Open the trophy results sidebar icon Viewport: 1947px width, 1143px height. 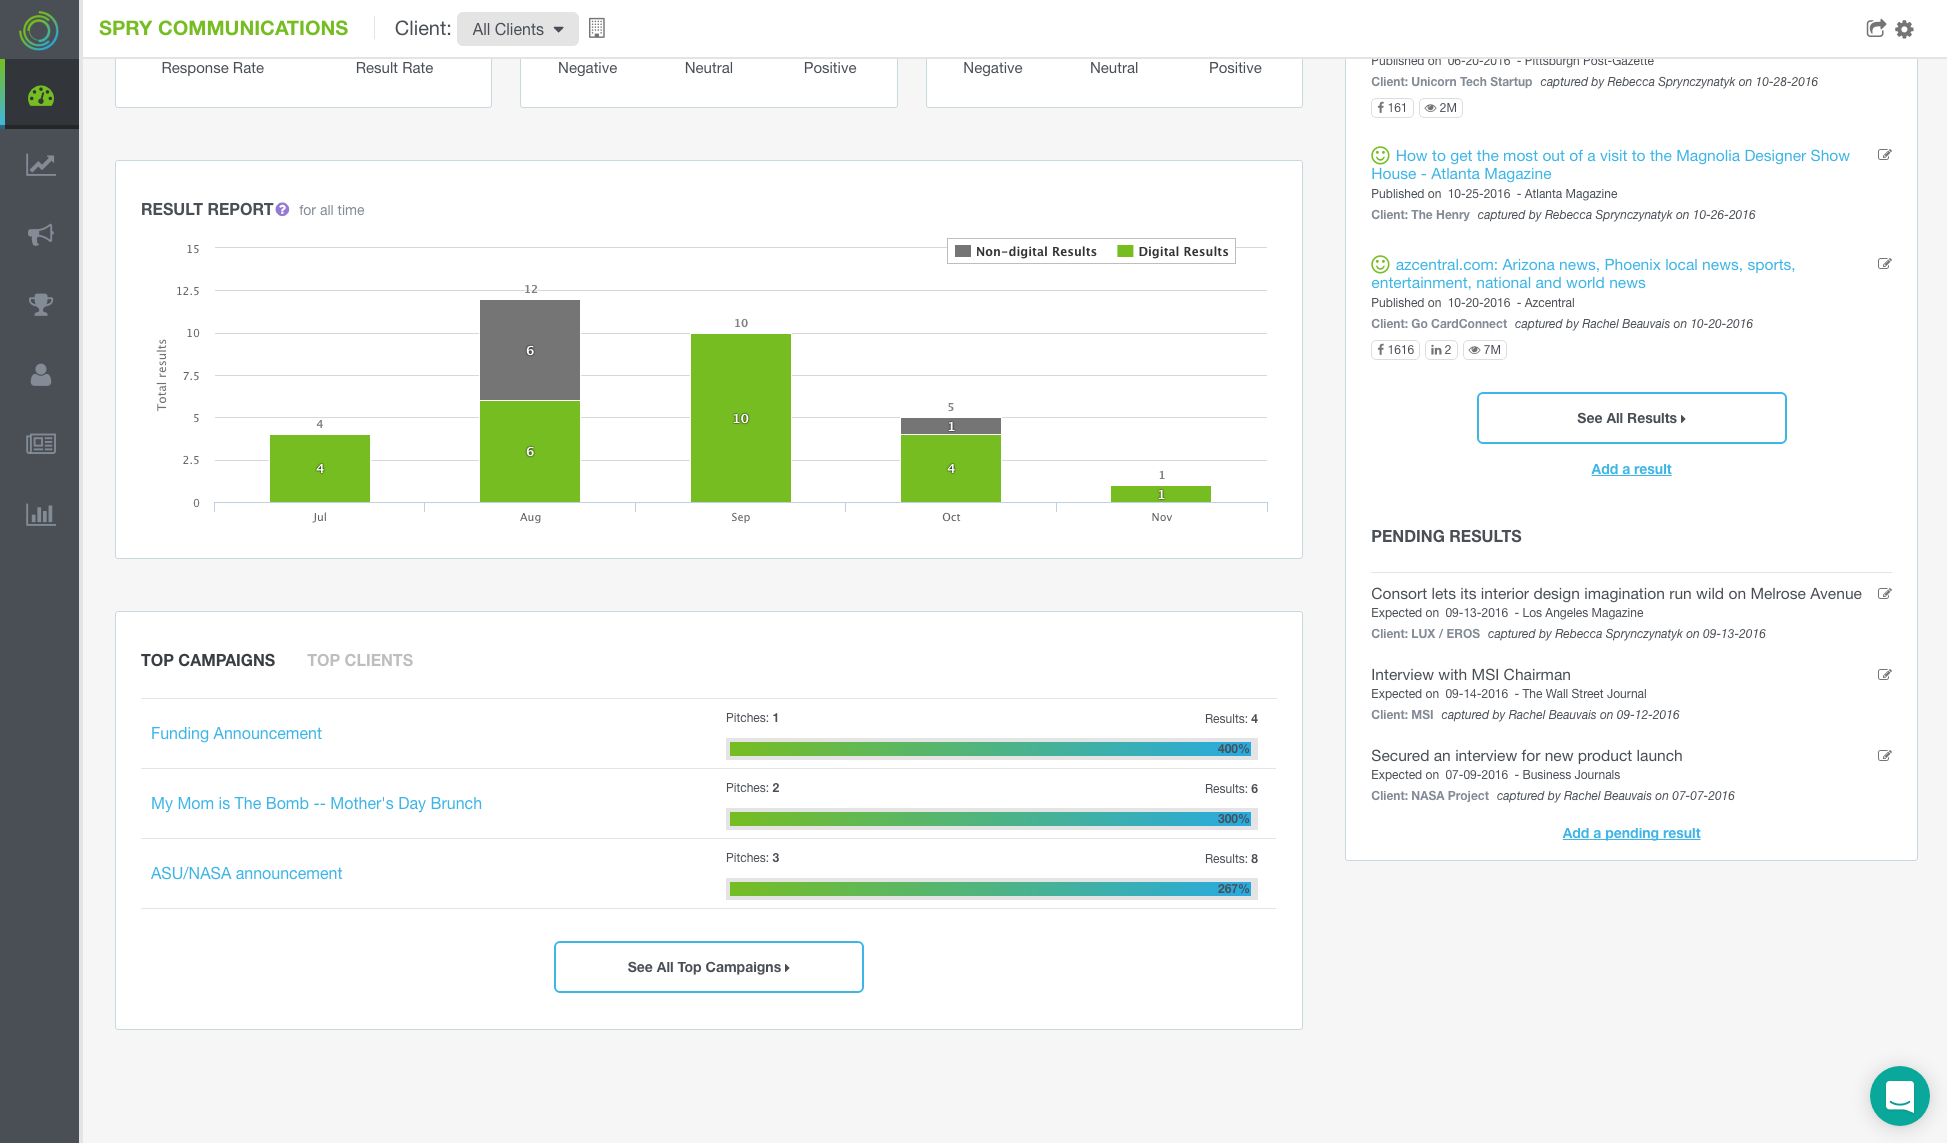tap(40, 304)
